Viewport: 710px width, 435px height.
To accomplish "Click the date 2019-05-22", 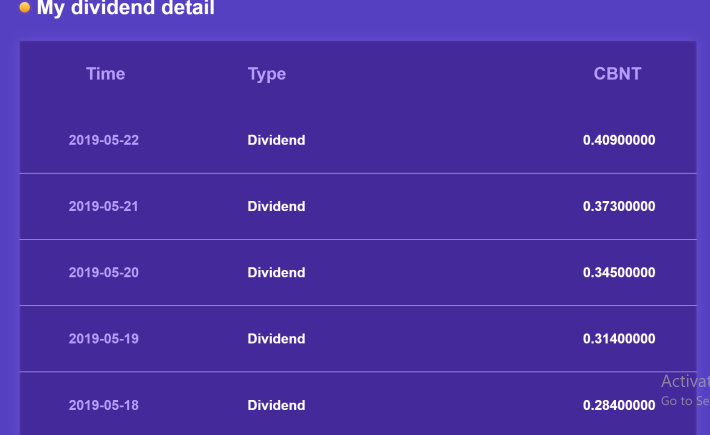I will [x=104, y=140].
